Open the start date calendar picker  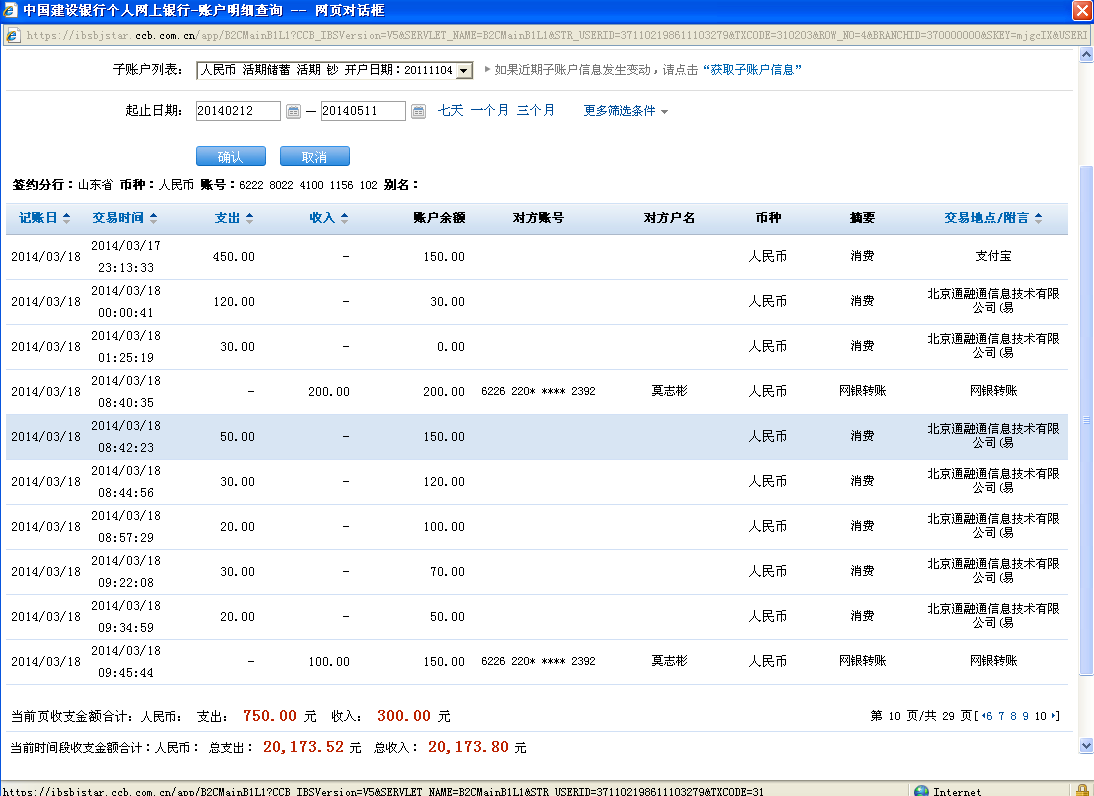click(293, 111)
